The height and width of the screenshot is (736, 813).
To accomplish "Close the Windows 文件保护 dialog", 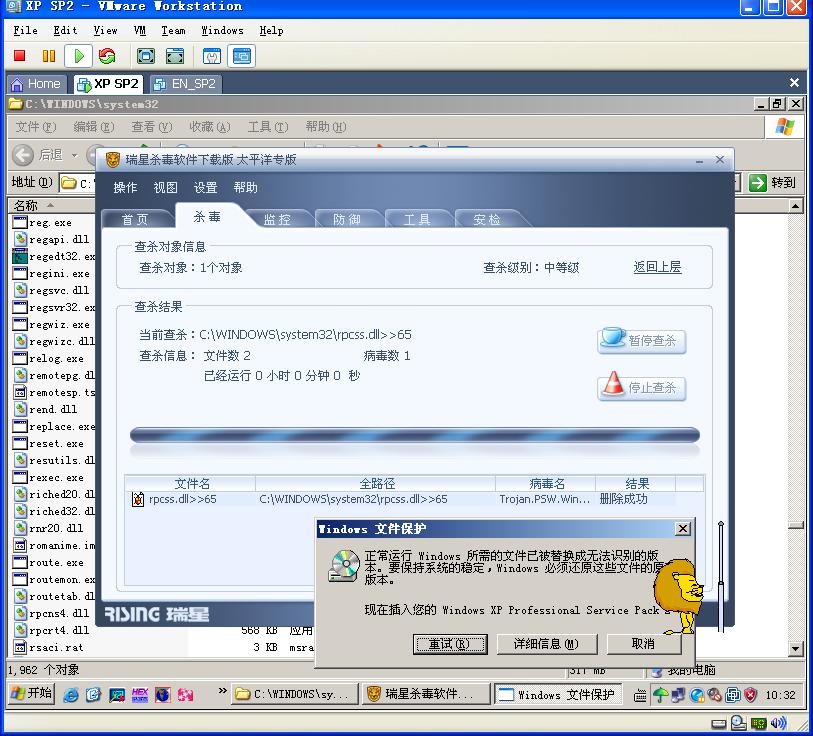I will 682,529.
